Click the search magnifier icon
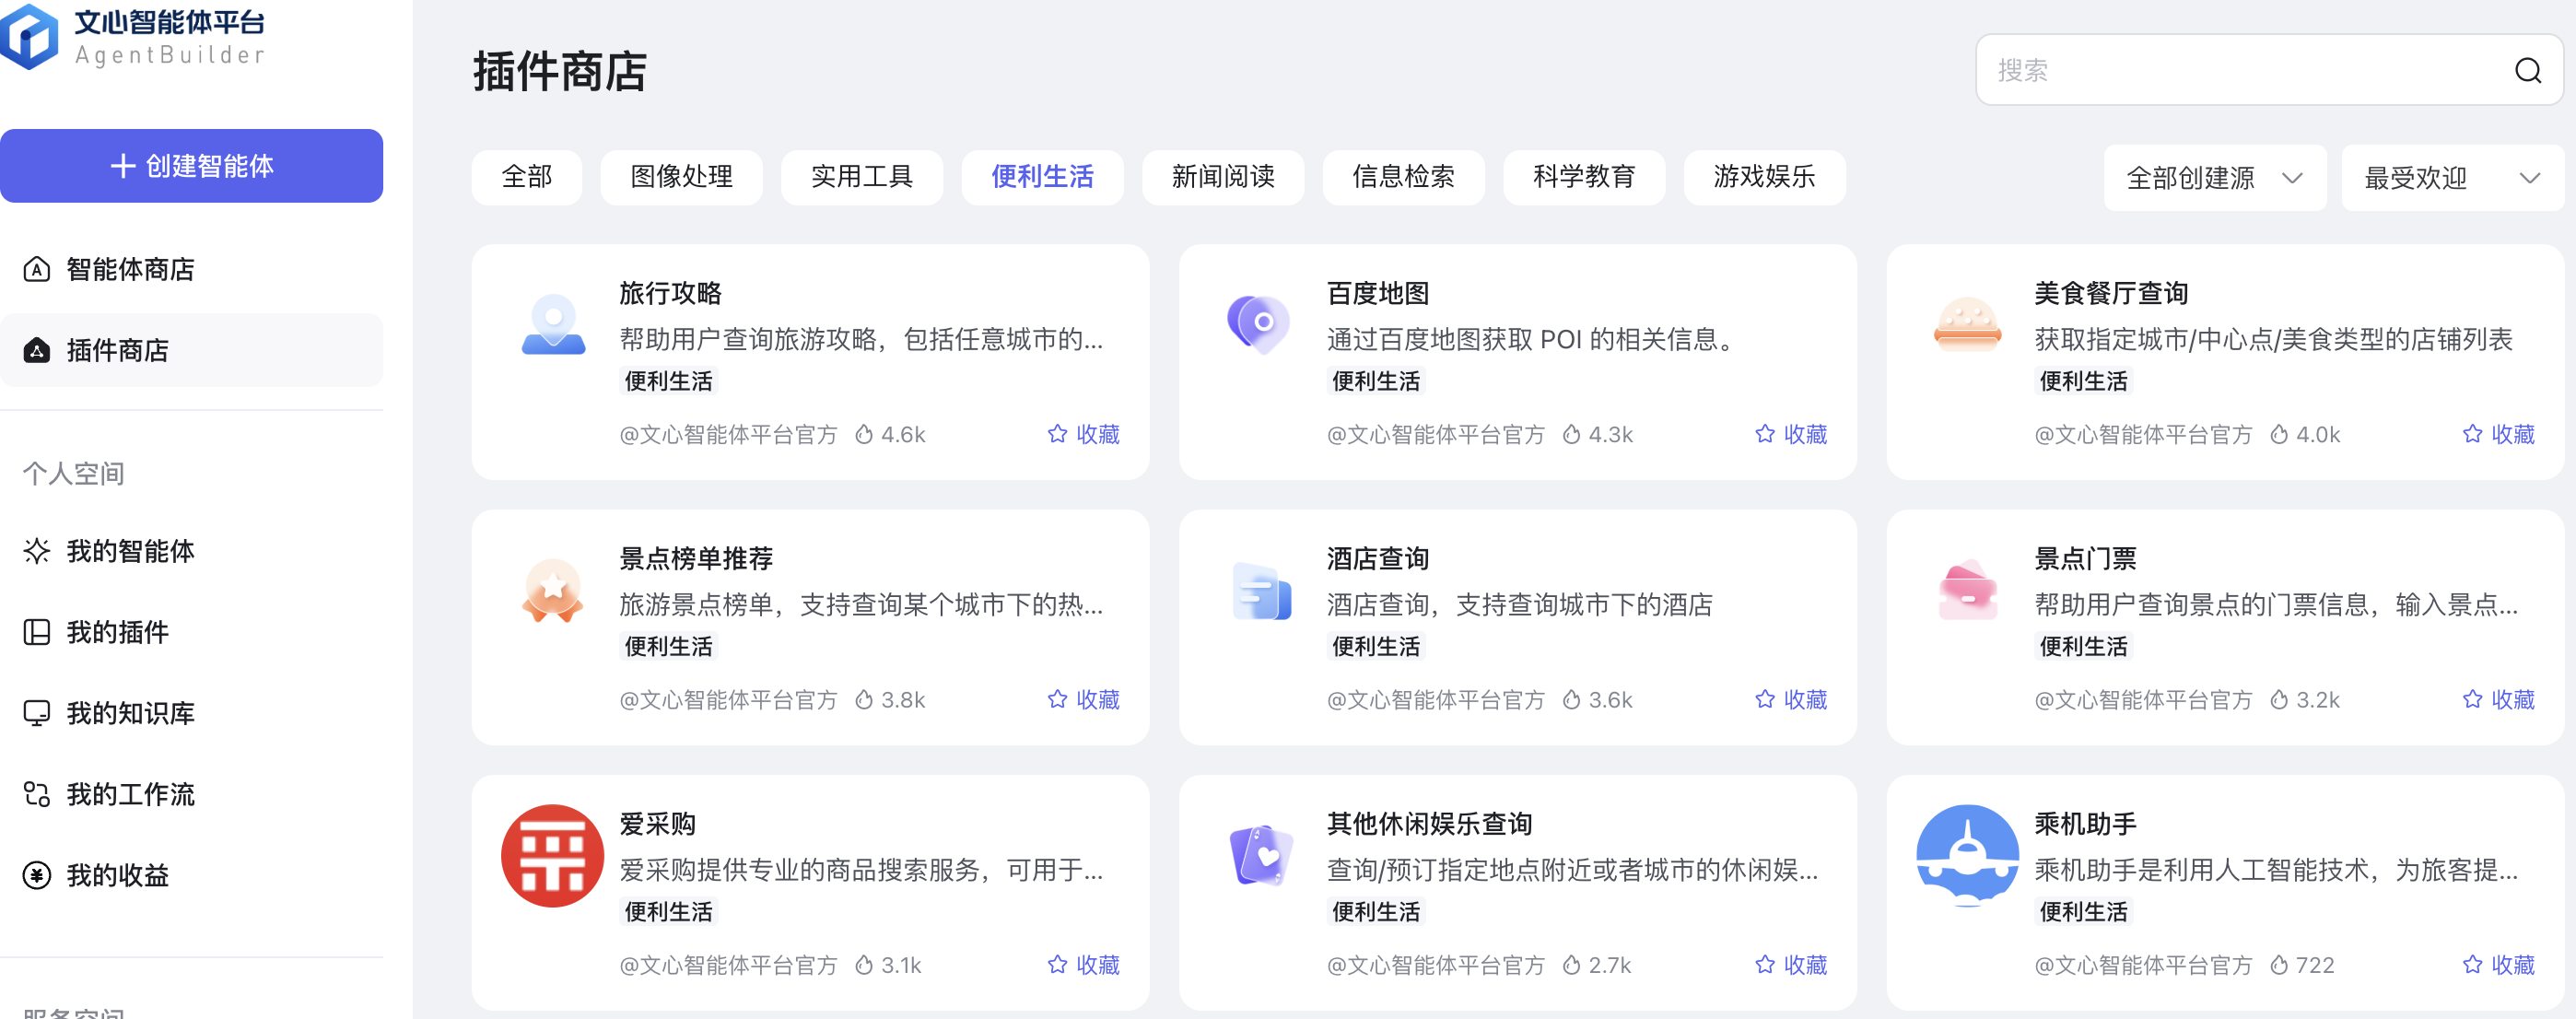The height and width of the screenshot is (1019, 2576). (x=2527, y=70)
